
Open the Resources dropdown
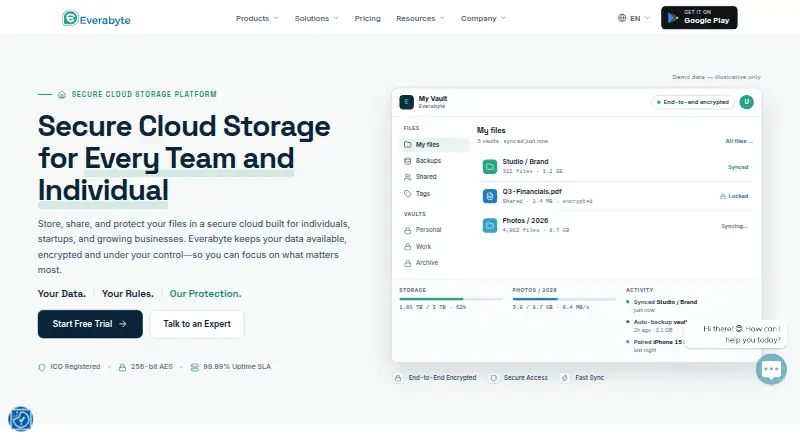tap(420, 18)
